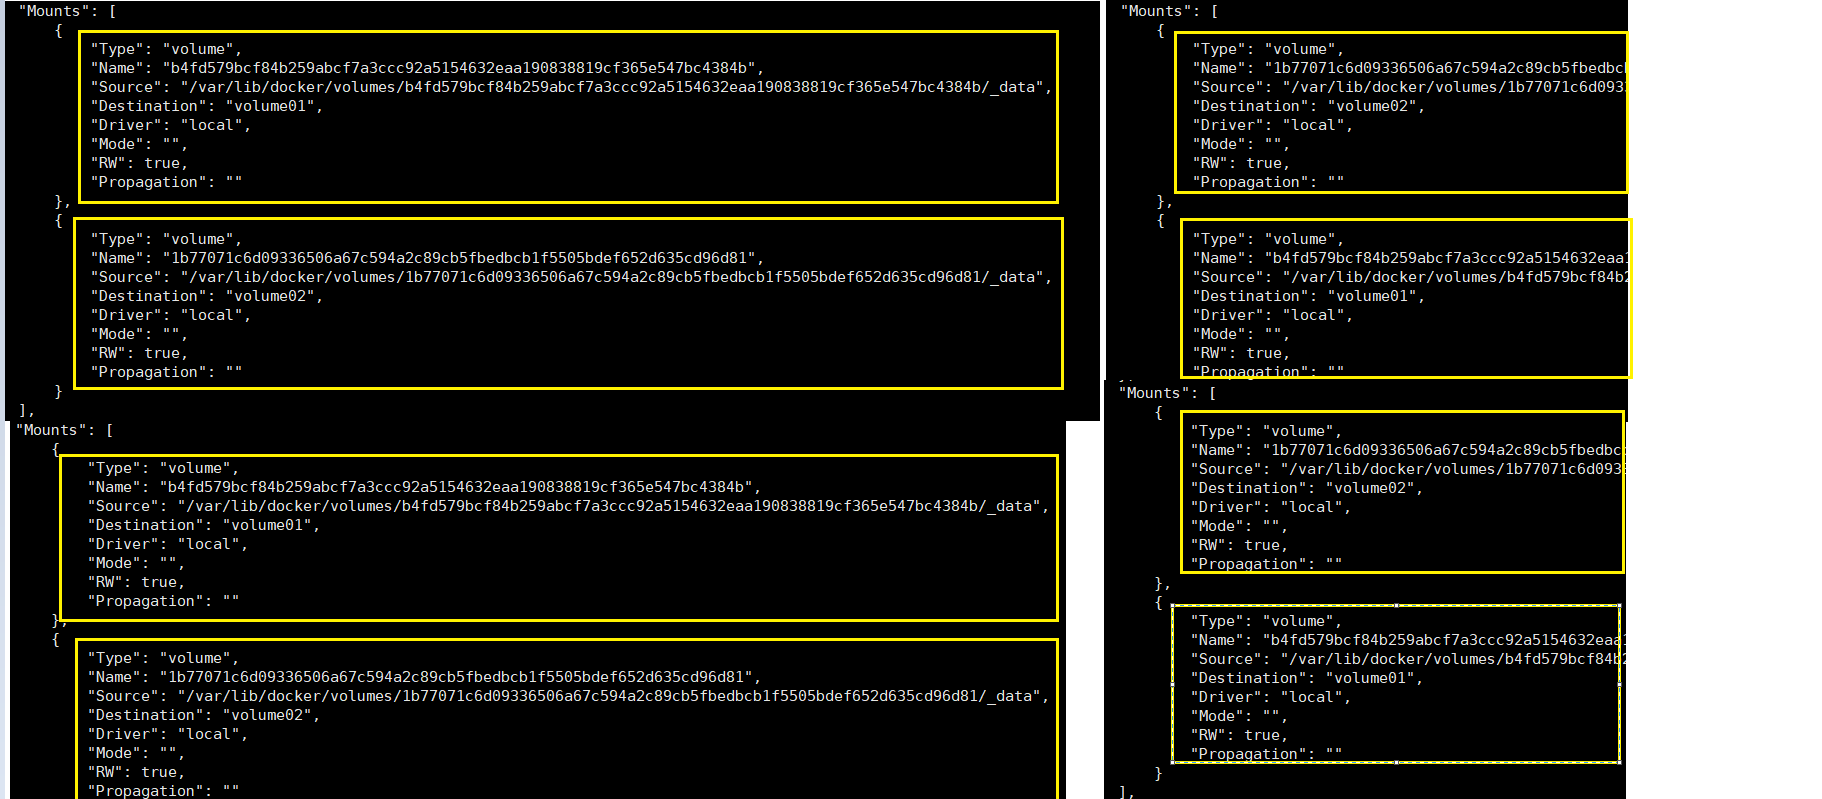Select the b4fd579bcf84b259 Name line in upper-right terminal

tap(1409, 258)
